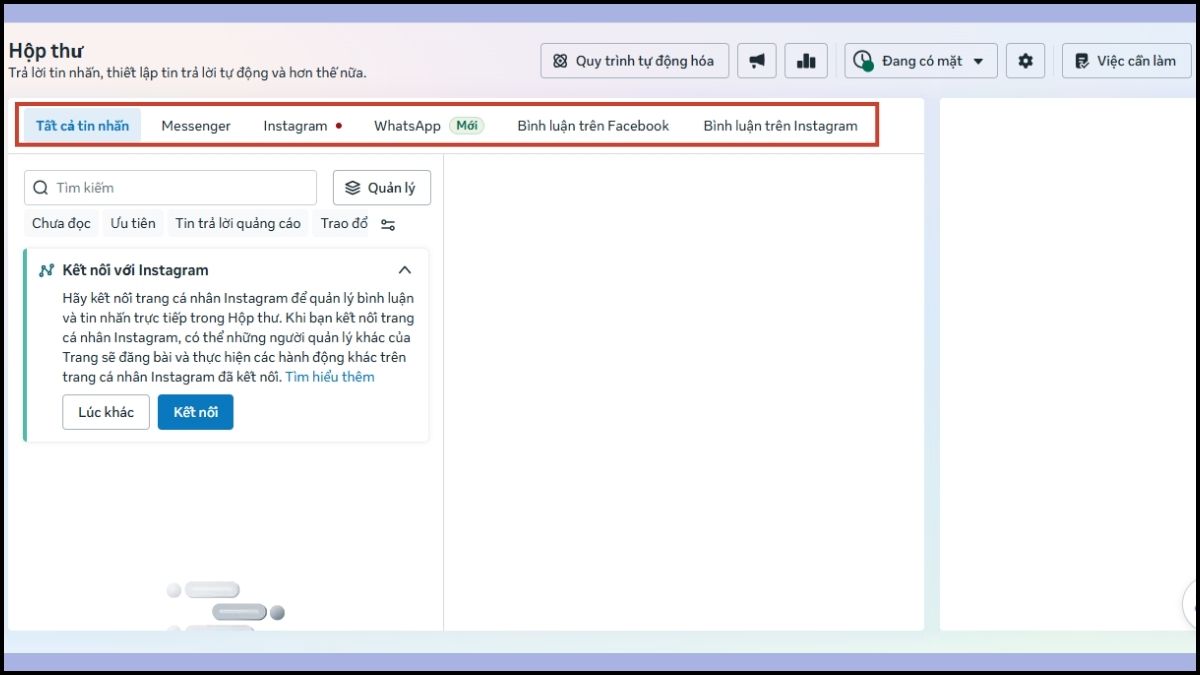Open Bình luận trên Facebook tab

click(x=593, y=126)
